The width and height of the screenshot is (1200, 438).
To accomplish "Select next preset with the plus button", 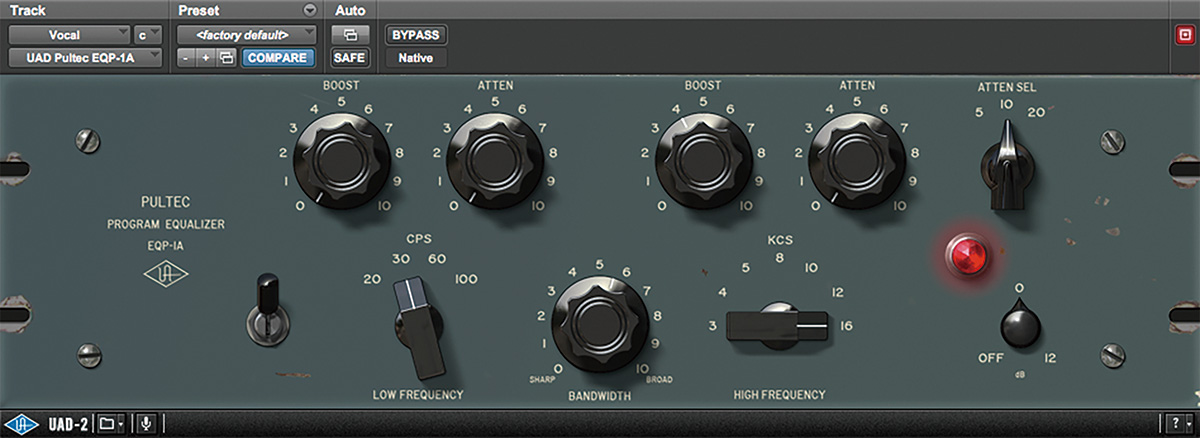I will point(206,58).
